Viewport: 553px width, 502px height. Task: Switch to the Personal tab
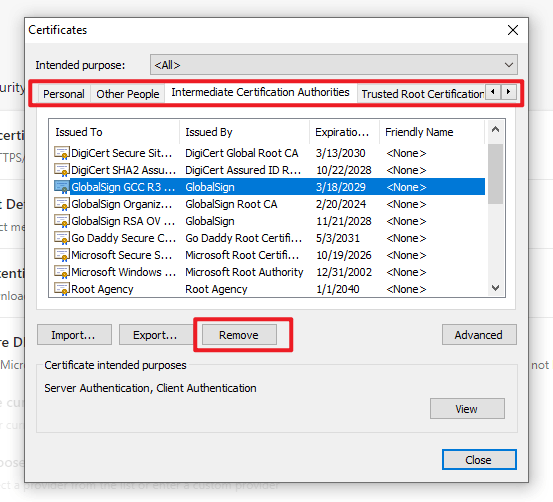pos(64,94)
